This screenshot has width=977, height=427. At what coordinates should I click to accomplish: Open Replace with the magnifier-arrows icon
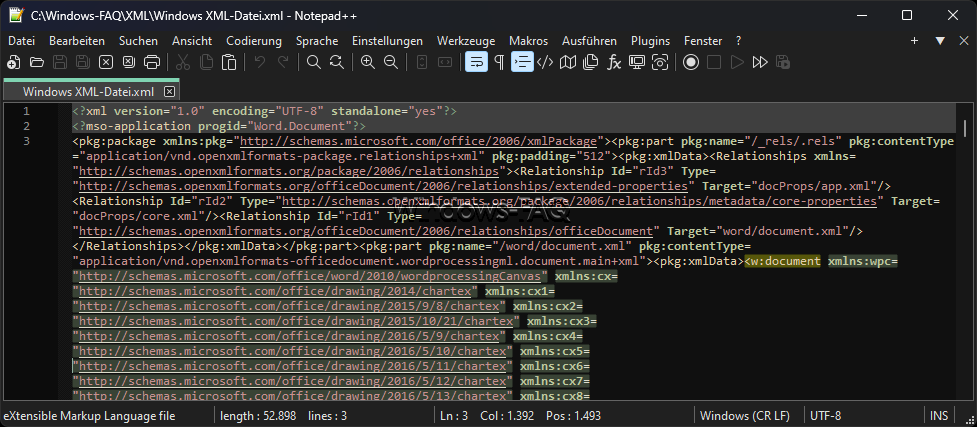pyautogui.click(x=336, y=62)
